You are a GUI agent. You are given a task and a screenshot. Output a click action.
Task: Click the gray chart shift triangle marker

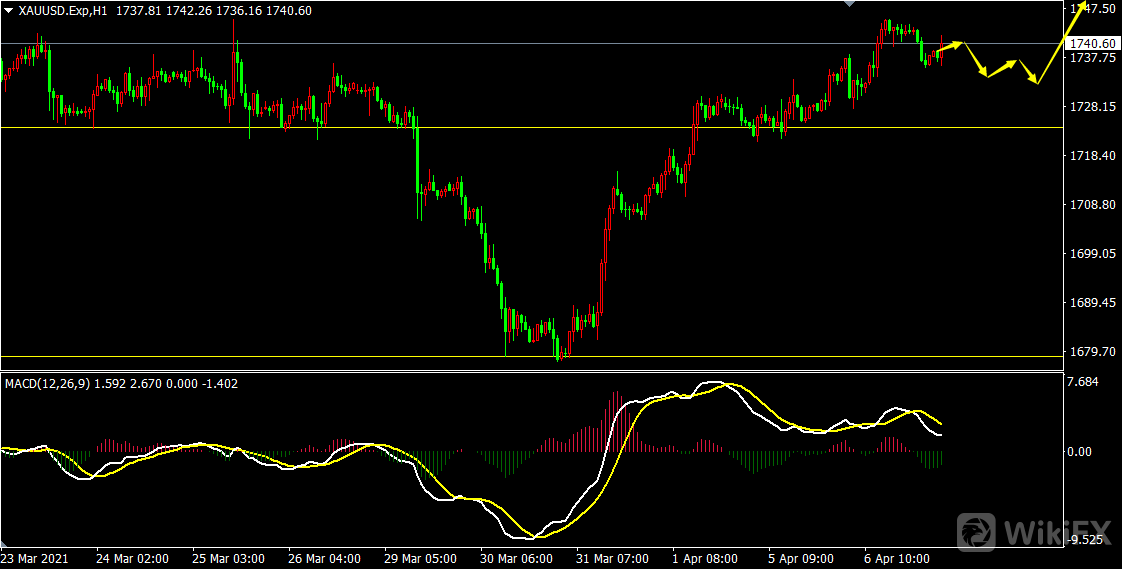(850, 4)
